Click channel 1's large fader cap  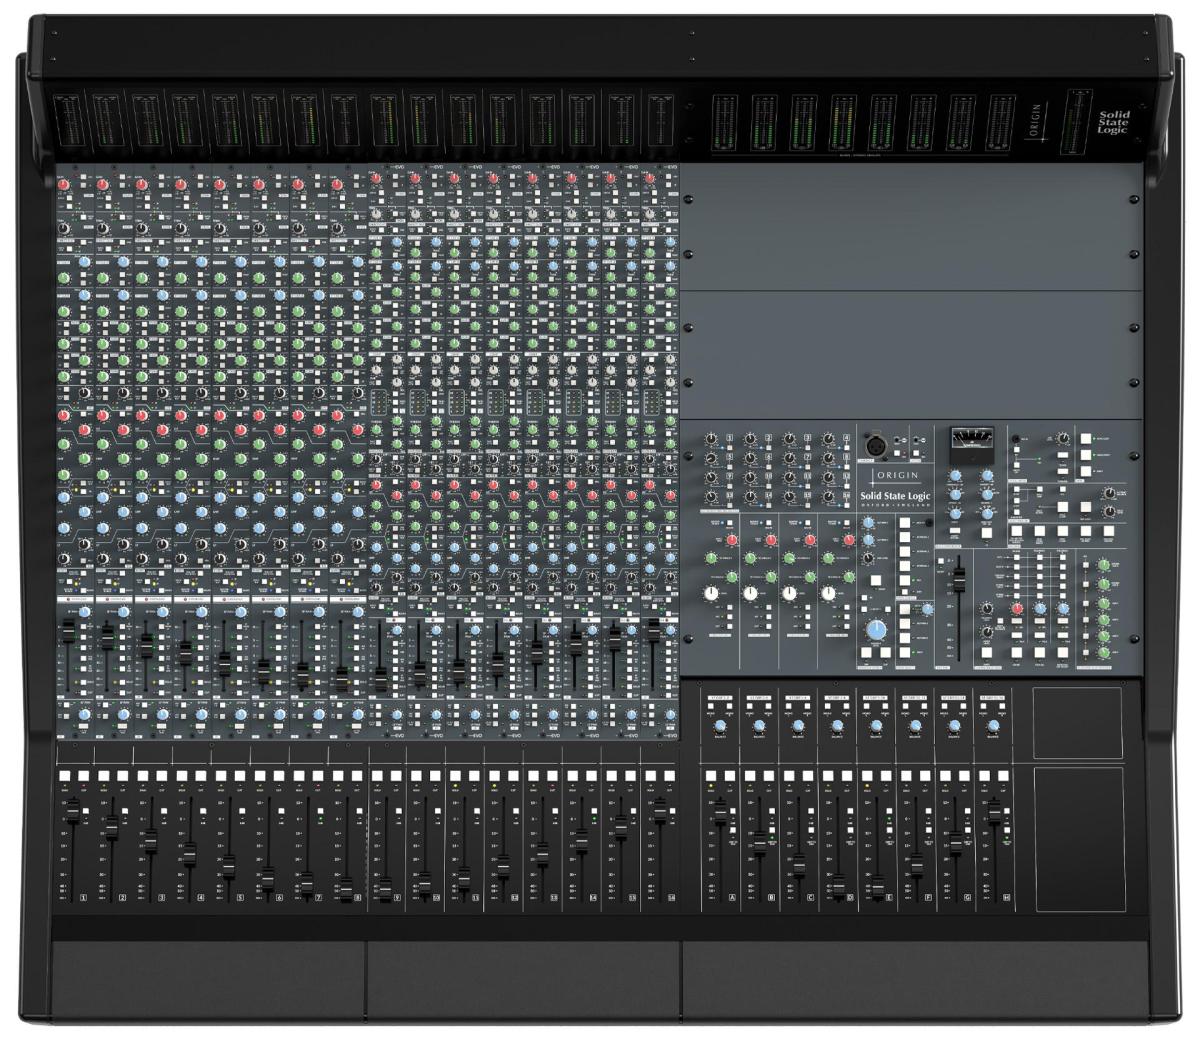pos(73,810)
